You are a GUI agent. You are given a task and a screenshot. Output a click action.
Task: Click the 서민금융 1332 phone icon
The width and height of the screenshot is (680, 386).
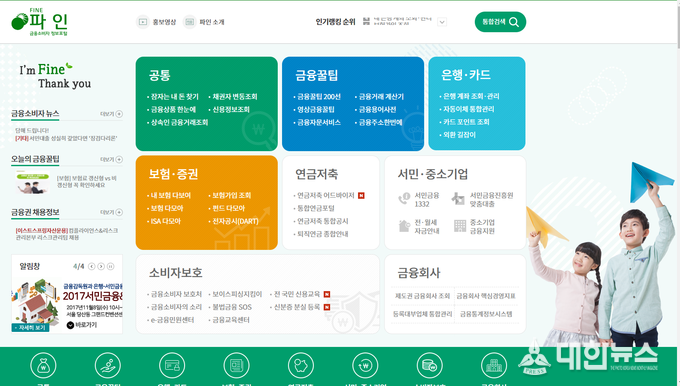(404, 199)
